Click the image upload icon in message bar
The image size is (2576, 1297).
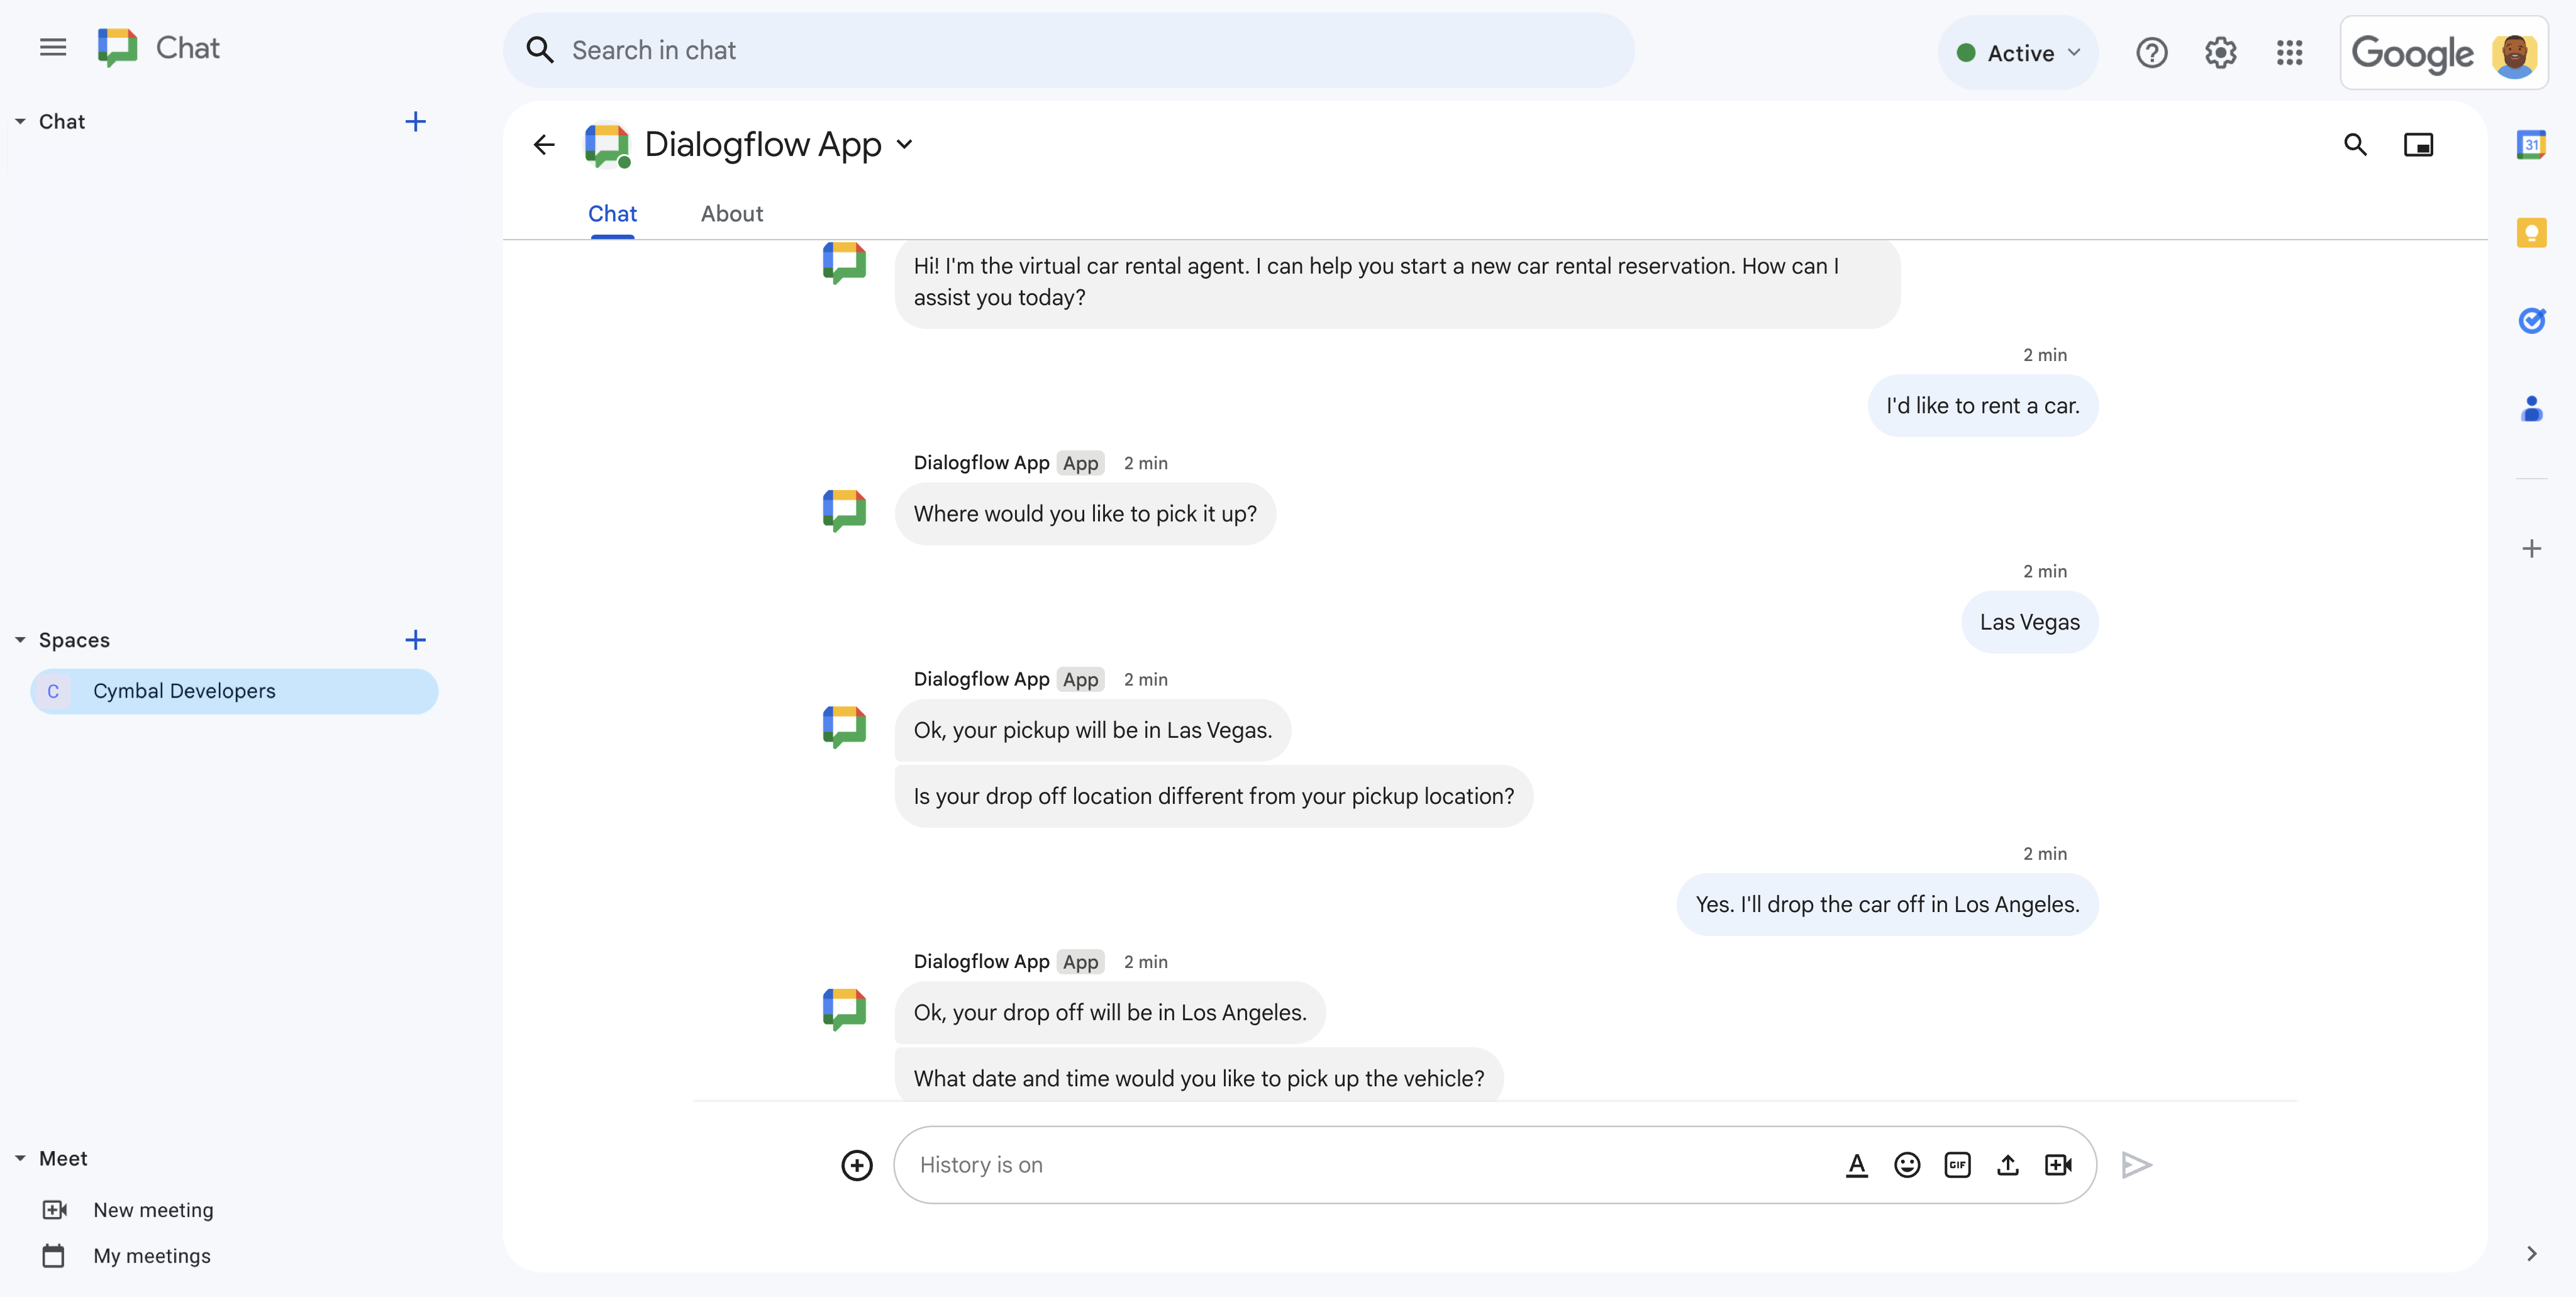click(x=2009, y=1165)
